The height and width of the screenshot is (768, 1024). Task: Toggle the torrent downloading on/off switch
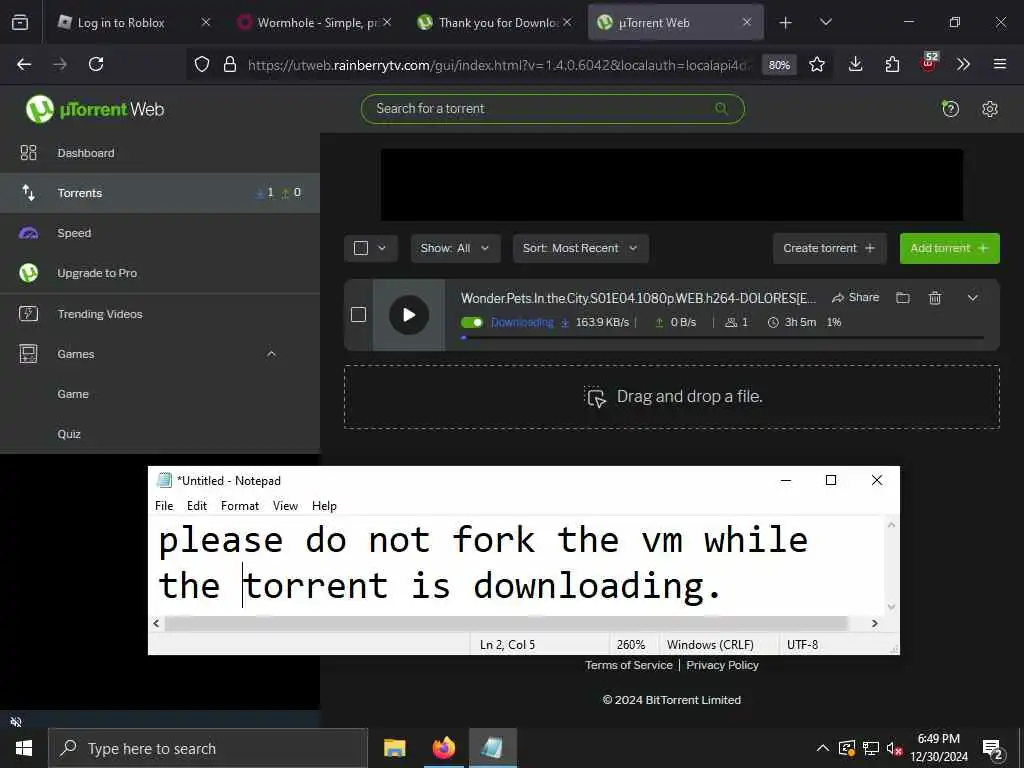(472, 322)
